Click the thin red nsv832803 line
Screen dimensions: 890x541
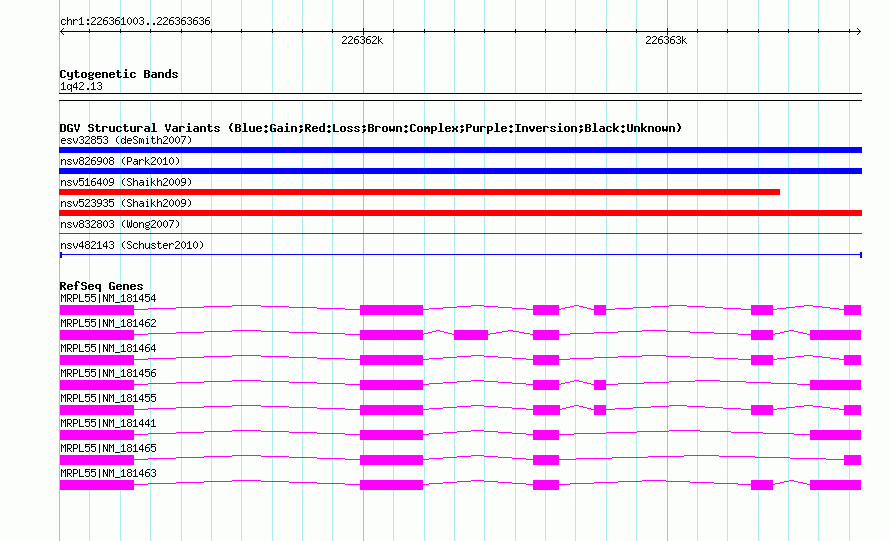[460, 233]
